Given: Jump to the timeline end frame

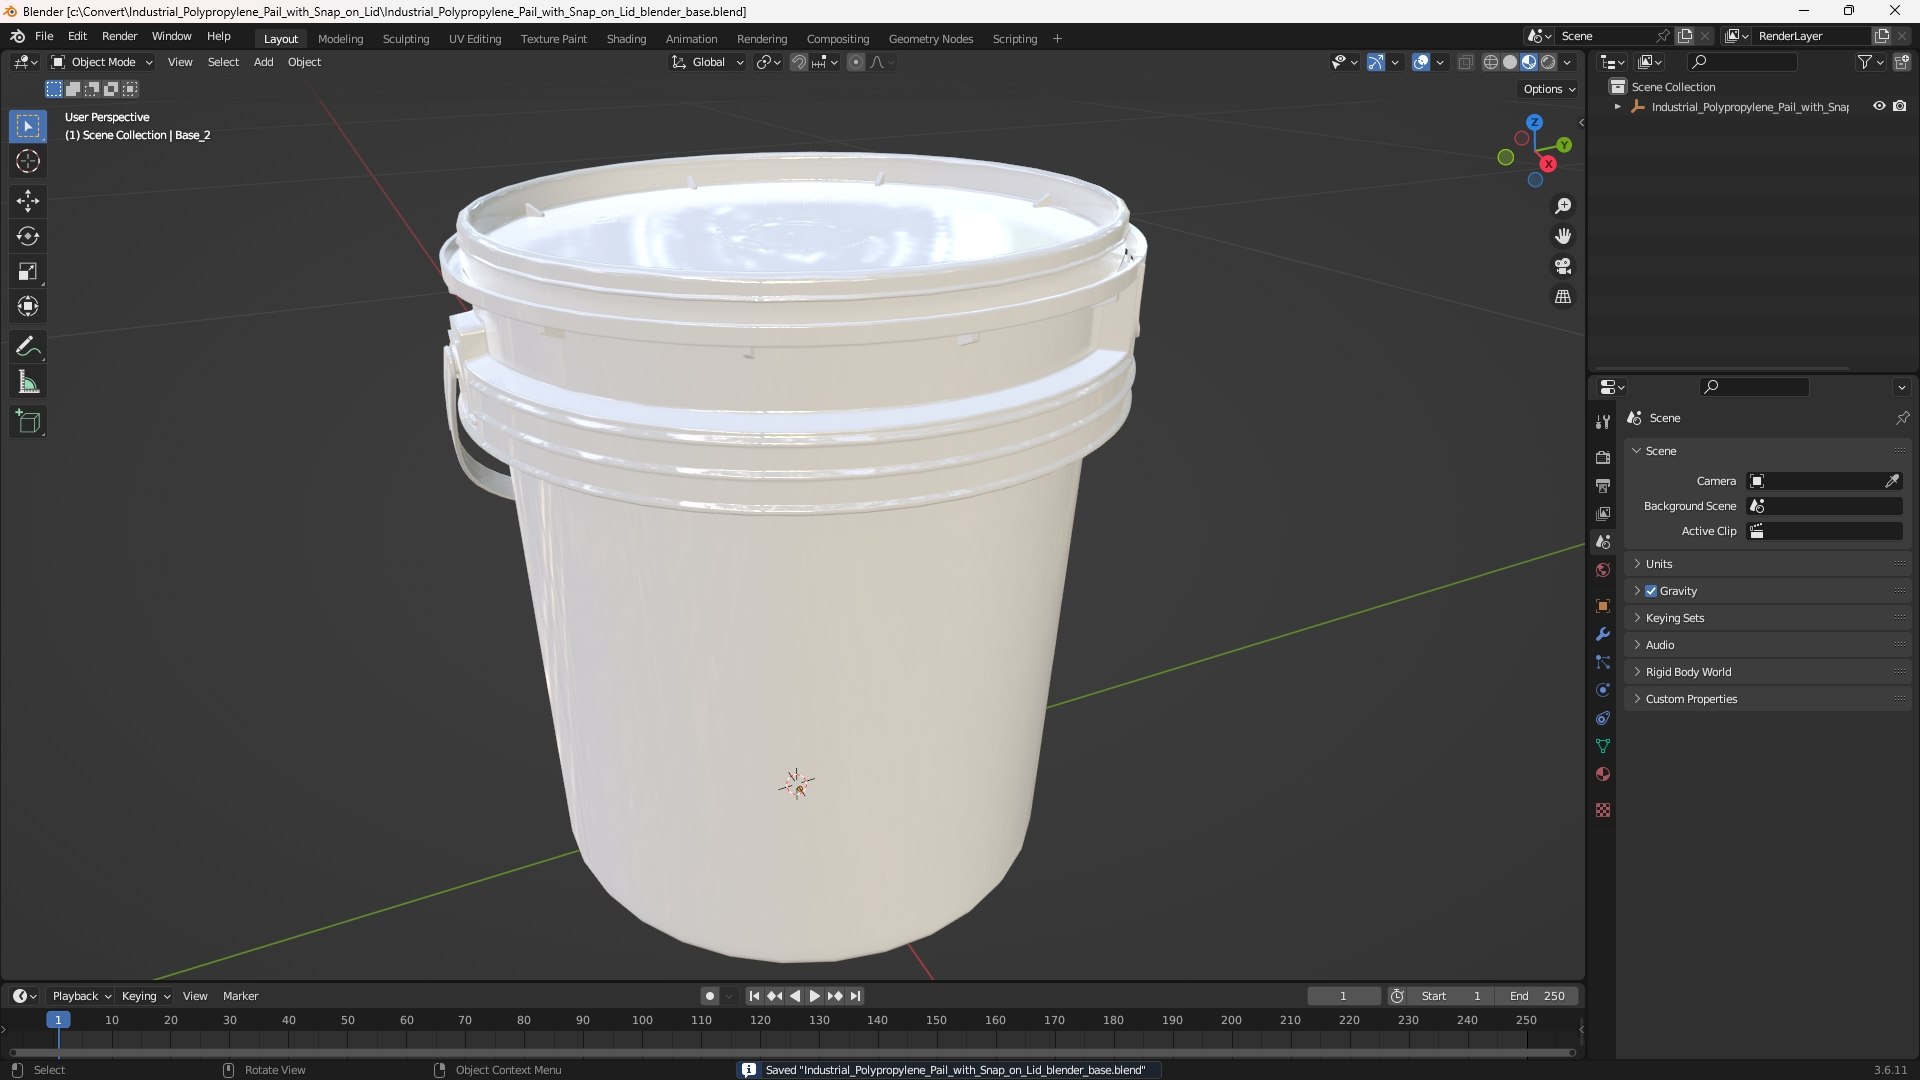Looking at the screenshot, I should point(855,996).
